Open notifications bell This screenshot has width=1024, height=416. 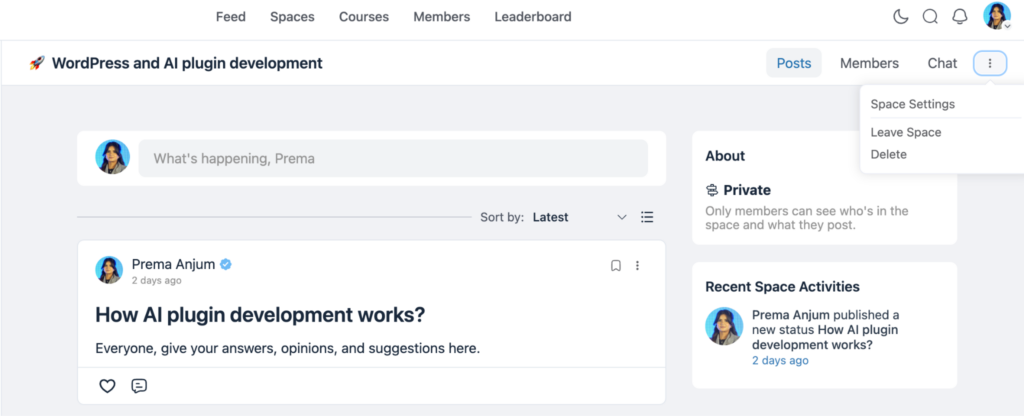(x=959, y=17)
